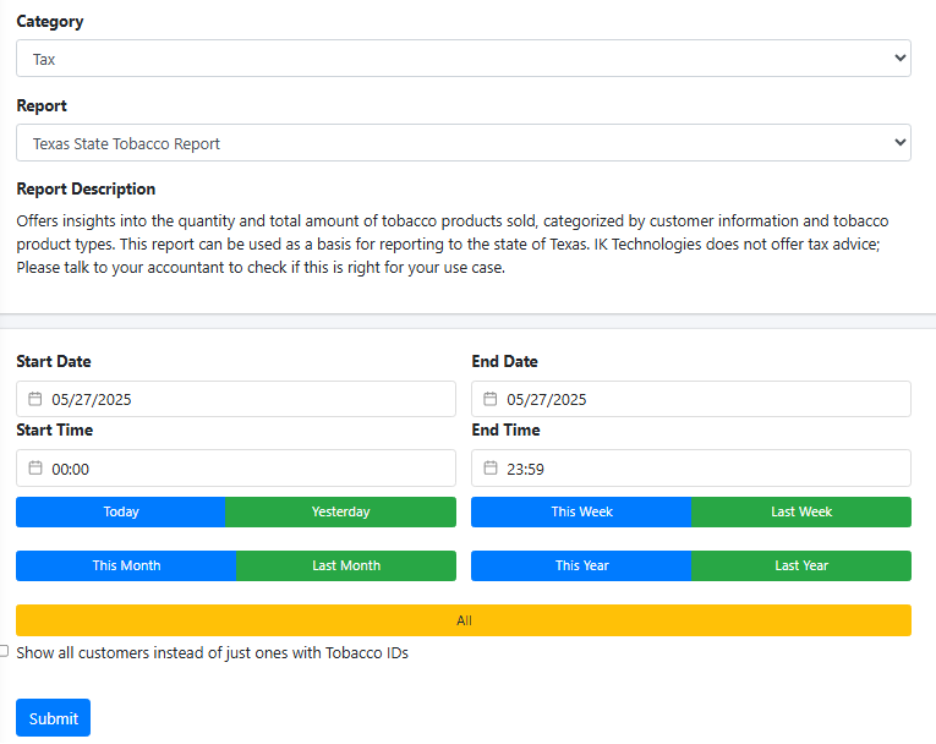Open the Category dropdown showing Tax
The width and height of the screenshot is (936, 744).
click(463, 59)
